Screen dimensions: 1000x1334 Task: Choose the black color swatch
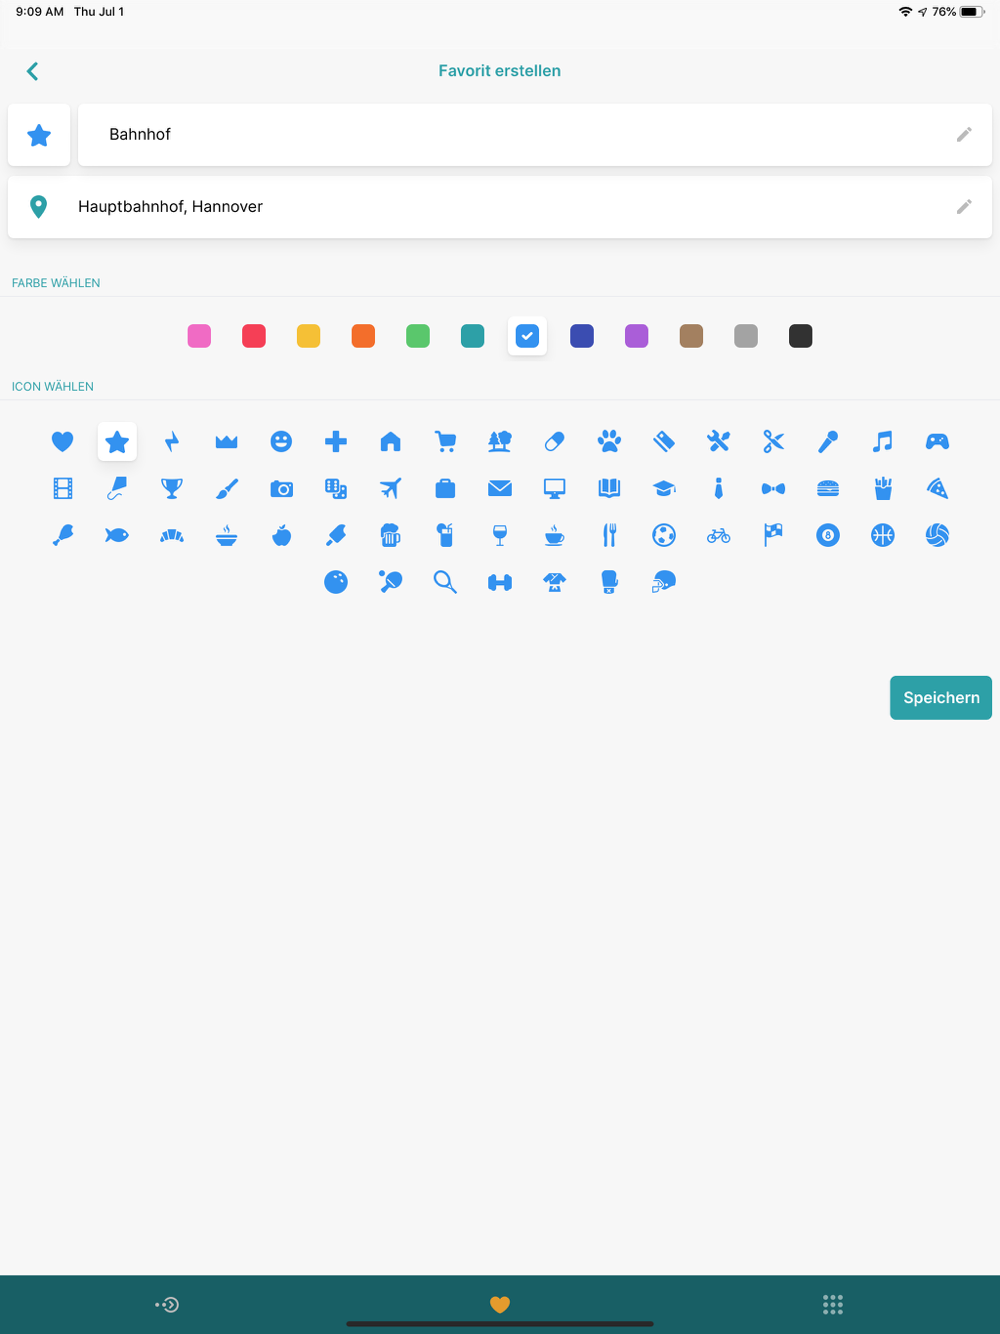[801, 336]
